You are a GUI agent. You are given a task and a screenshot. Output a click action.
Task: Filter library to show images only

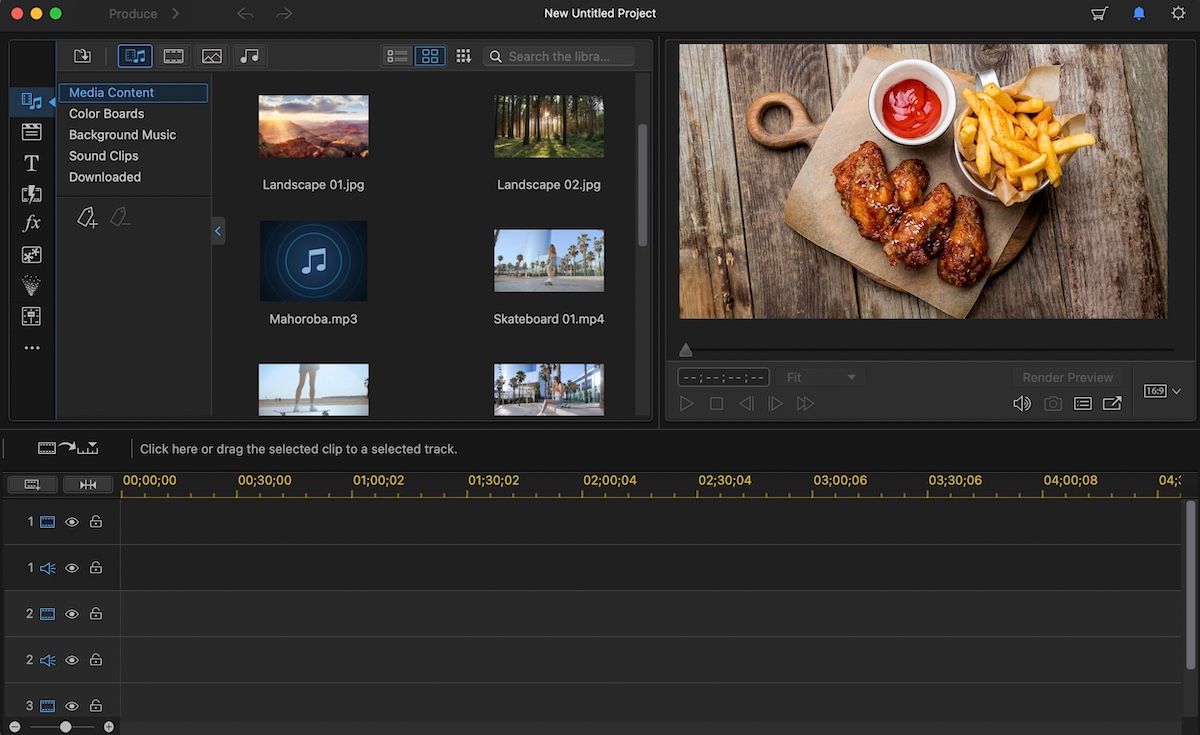click(x=212, y=56)
